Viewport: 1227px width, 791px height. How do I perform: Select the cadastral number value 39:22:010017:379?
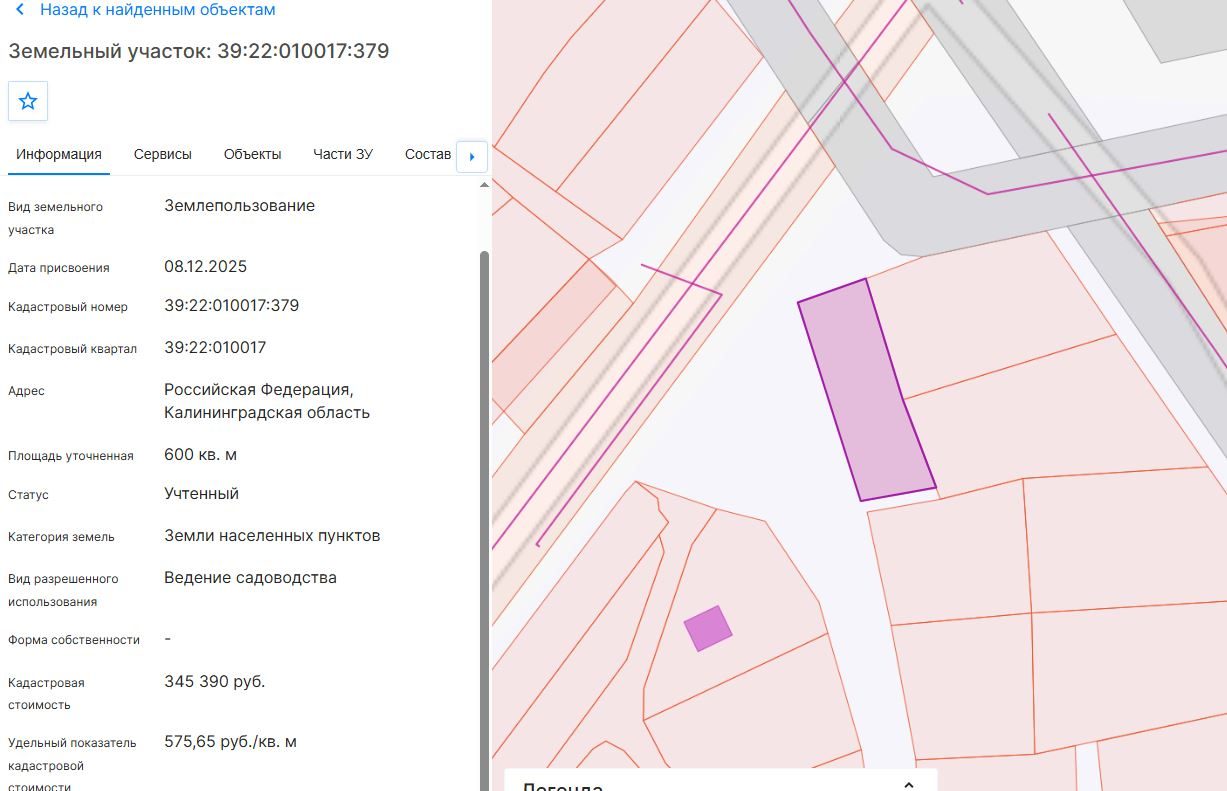pos(232,305)
